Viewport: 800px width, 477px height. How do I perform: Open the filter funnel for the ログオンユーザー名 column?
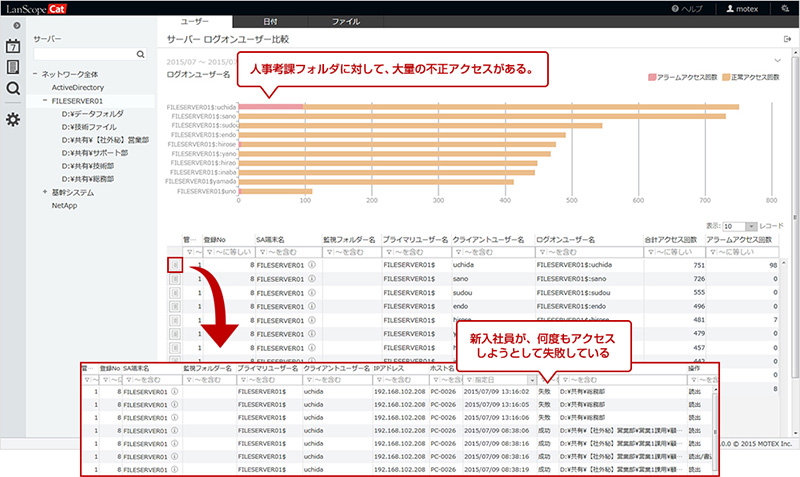point(543,252)
